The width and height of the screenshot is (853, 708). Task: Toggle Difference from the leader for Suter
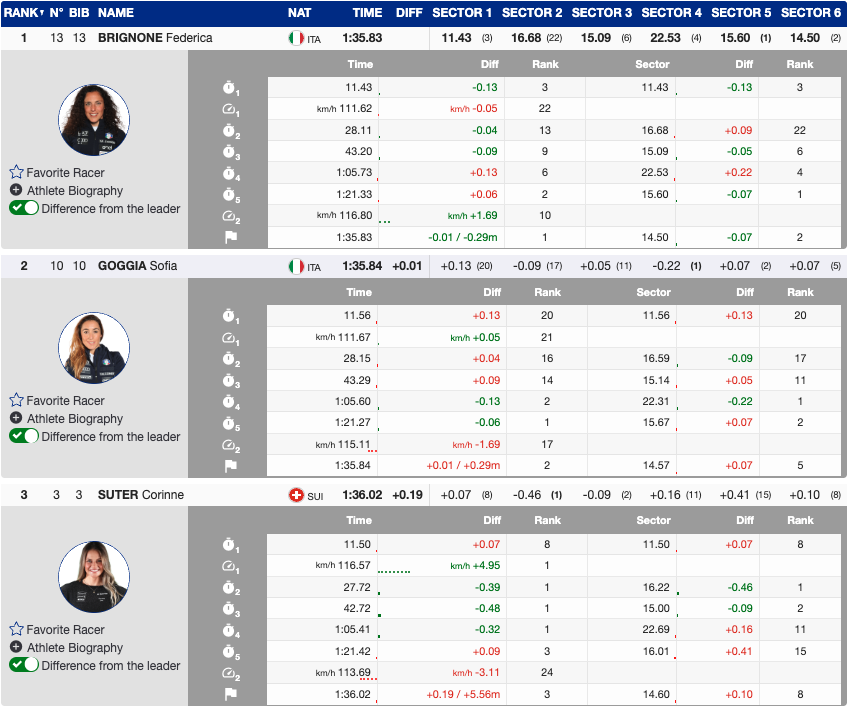click(x=24, y=666)
